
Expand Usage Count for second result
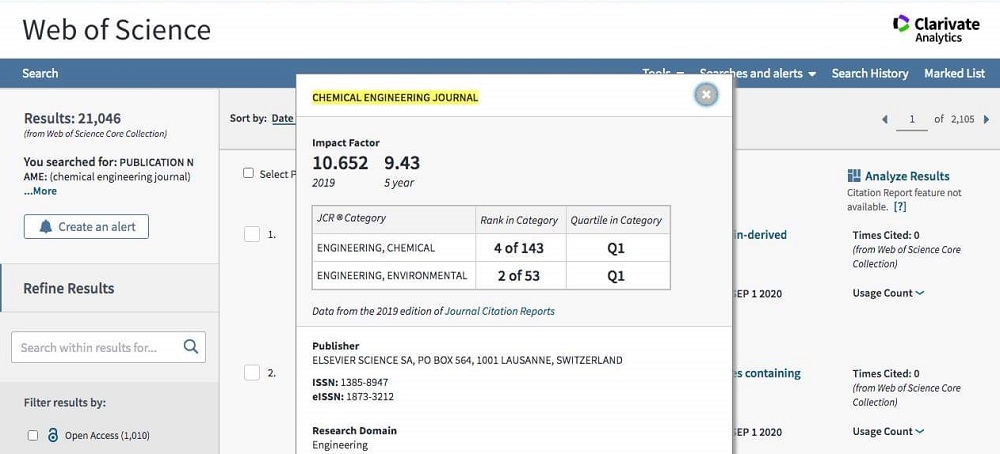pyautogui.click(x=888, y=431)
